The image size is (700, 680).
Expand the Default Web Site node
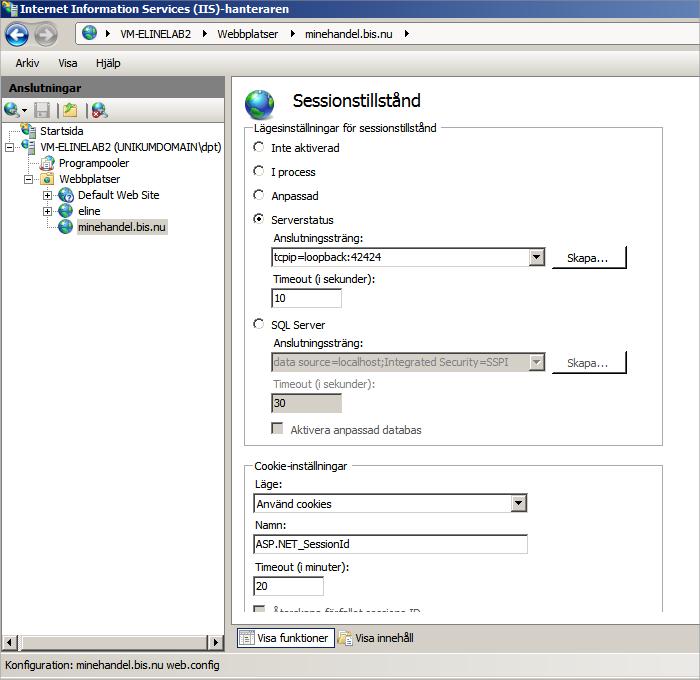[47, 196]
